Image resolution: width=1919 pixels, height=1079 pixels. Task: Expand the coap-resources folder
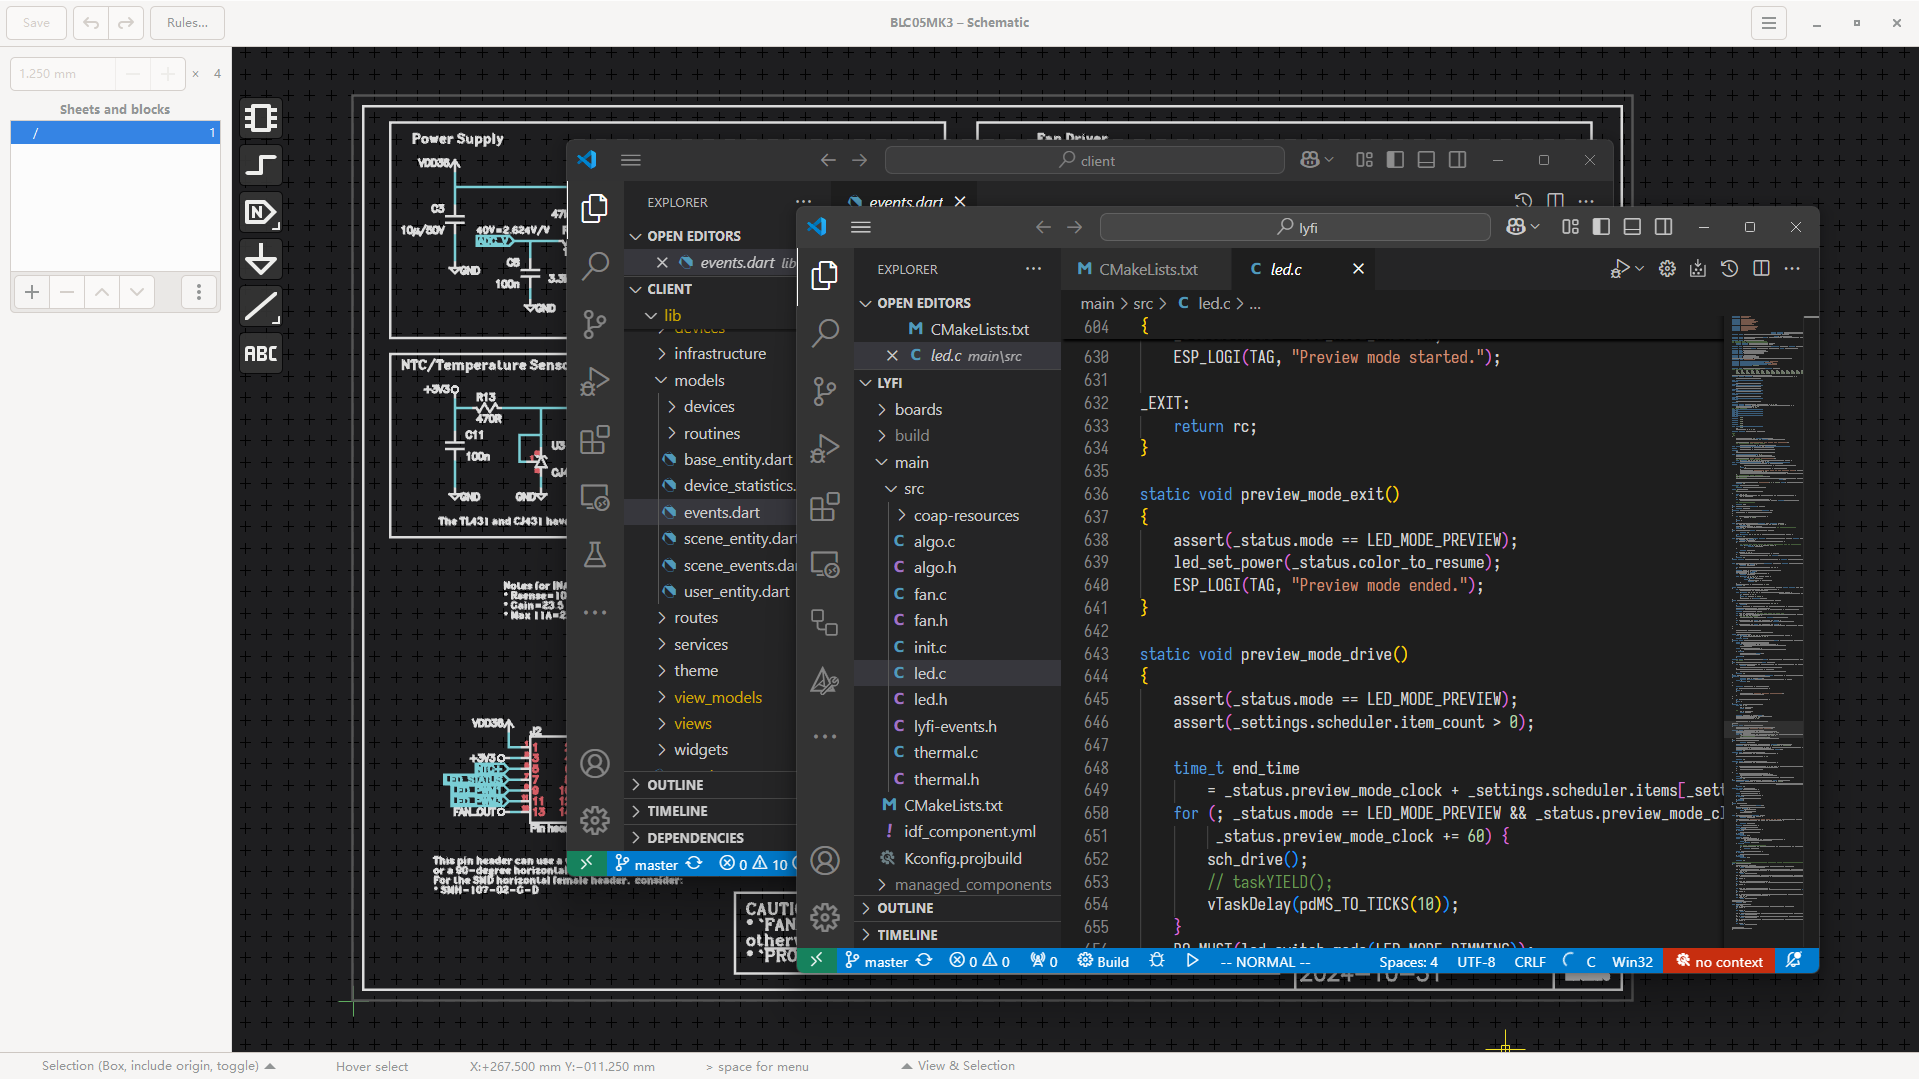pos(958,515)
